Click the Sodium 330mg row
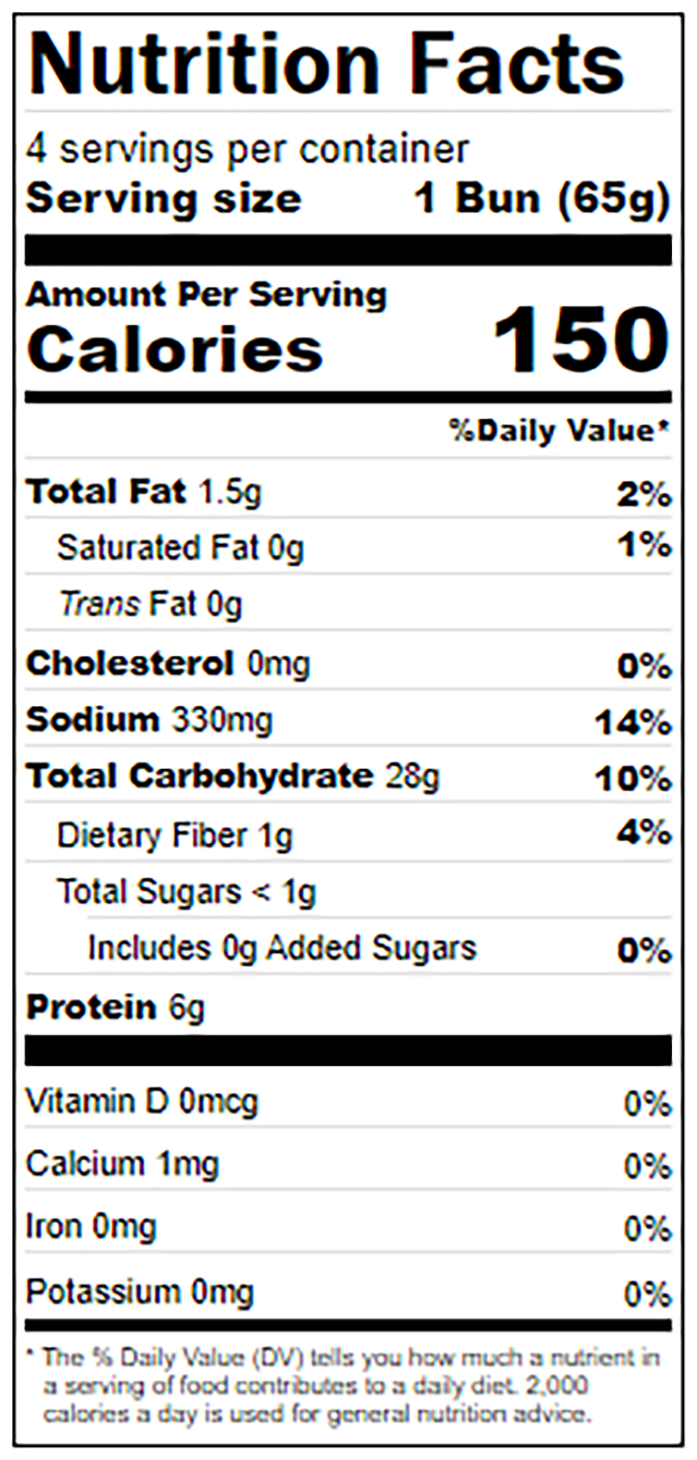697x1460 pixels. [x=348, y=720]
